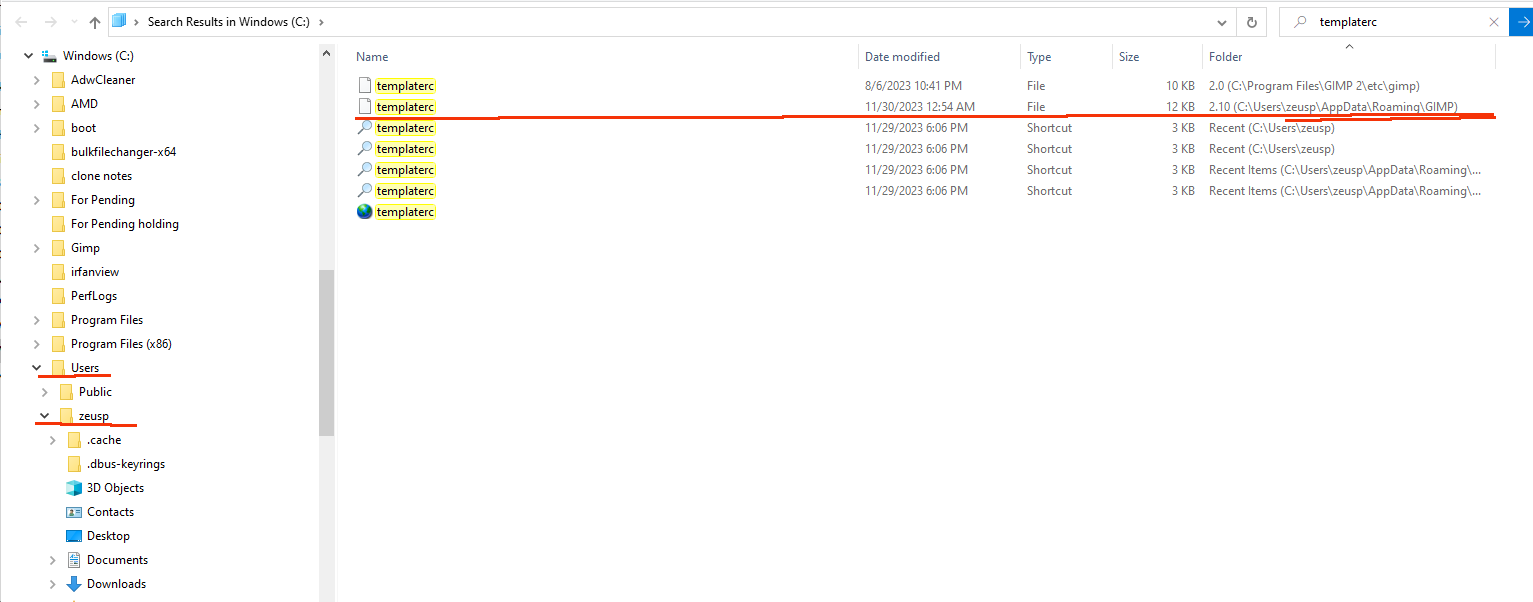Sort by the Name column header
The width and height of the screenshot is (1533, 602).
point(372,57)
